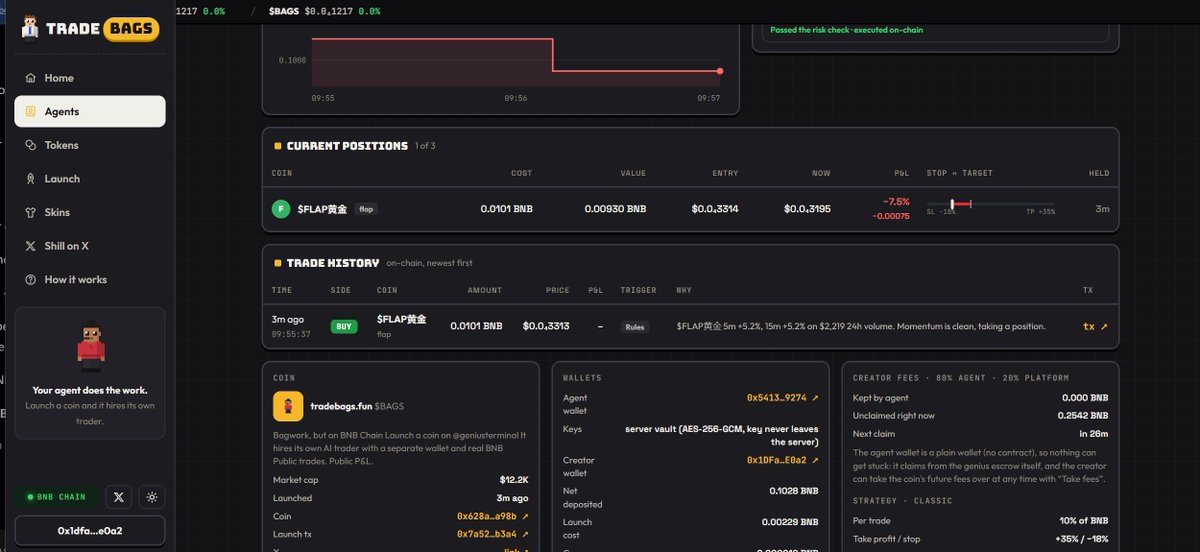Image resolution: width=1200 pixels, height=552 pixels.
Task: Open the Skins page
Action: (90, 212)
